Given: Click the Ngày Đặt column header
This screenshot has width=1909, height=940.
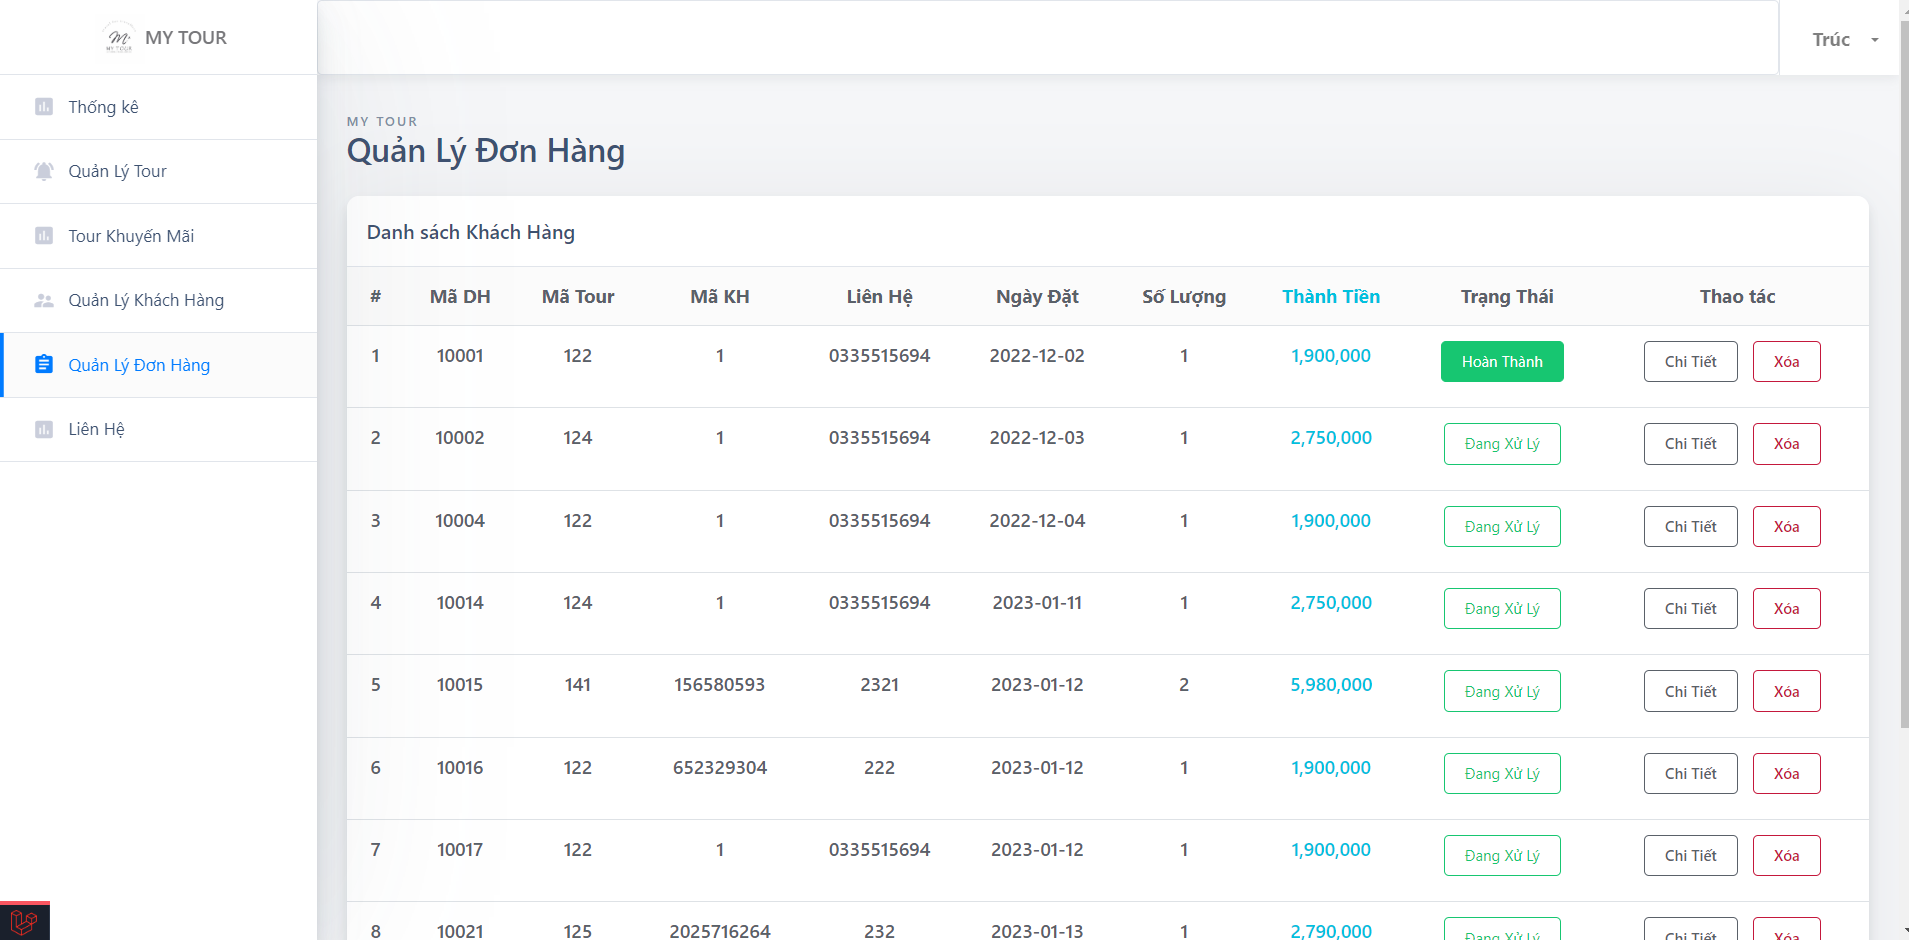Looking at the screenshot, I should click(1037, 297).
